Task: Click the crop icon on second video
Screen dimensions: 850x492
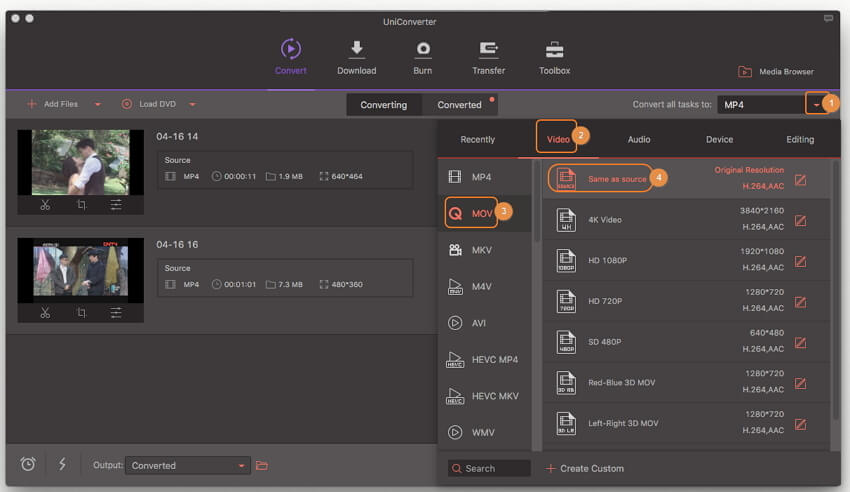Action: [x=81, y=312]
